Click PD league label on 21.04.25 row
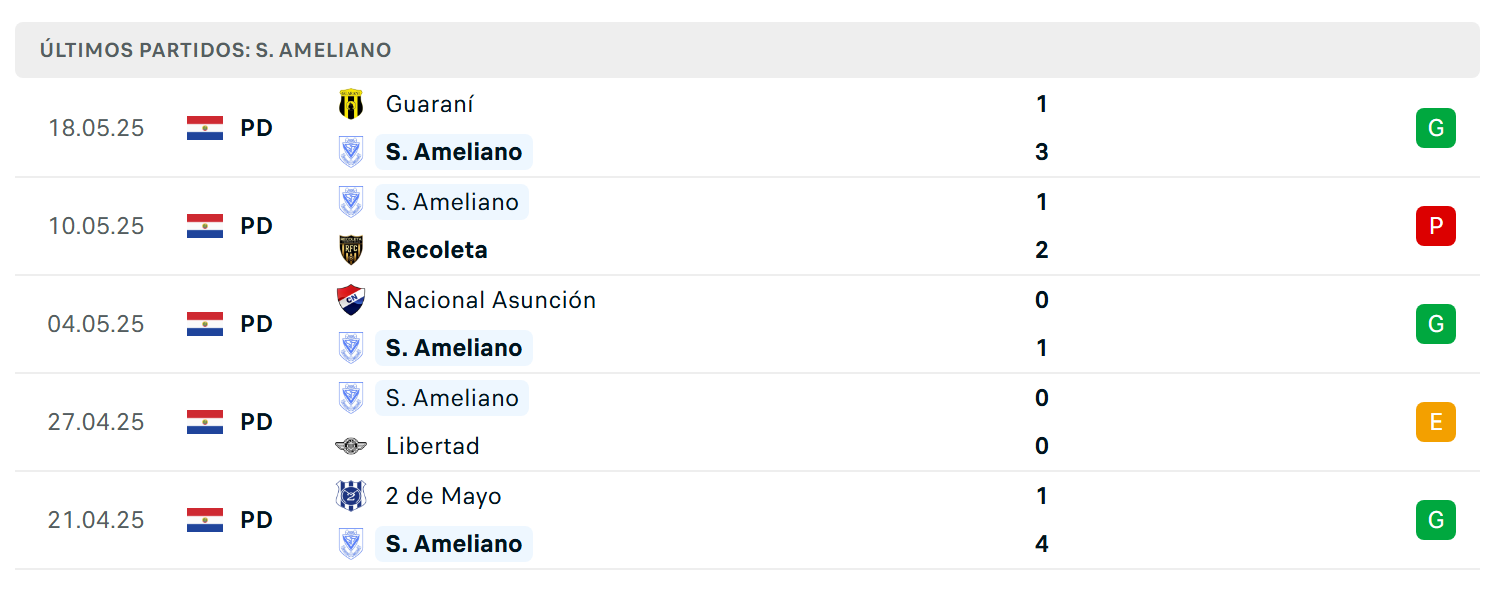This screenshot has width=1495, height=596. pyautogui.click(x=257, y=520)
